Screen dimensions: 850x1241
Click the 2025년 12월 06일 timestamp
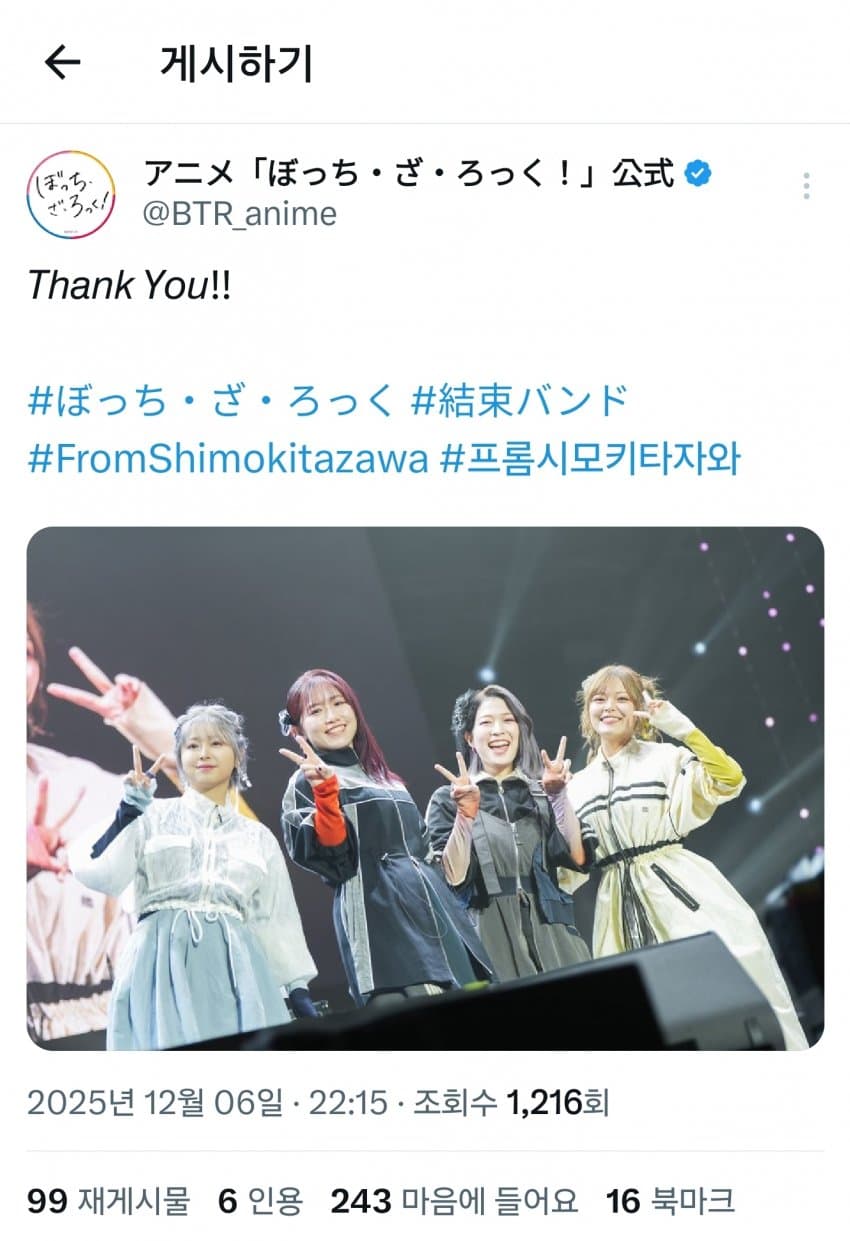point(158,1103)
